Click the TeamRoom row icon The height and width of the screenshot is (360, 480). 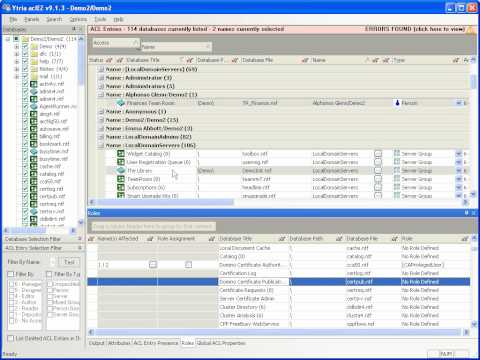pos(121,179)
